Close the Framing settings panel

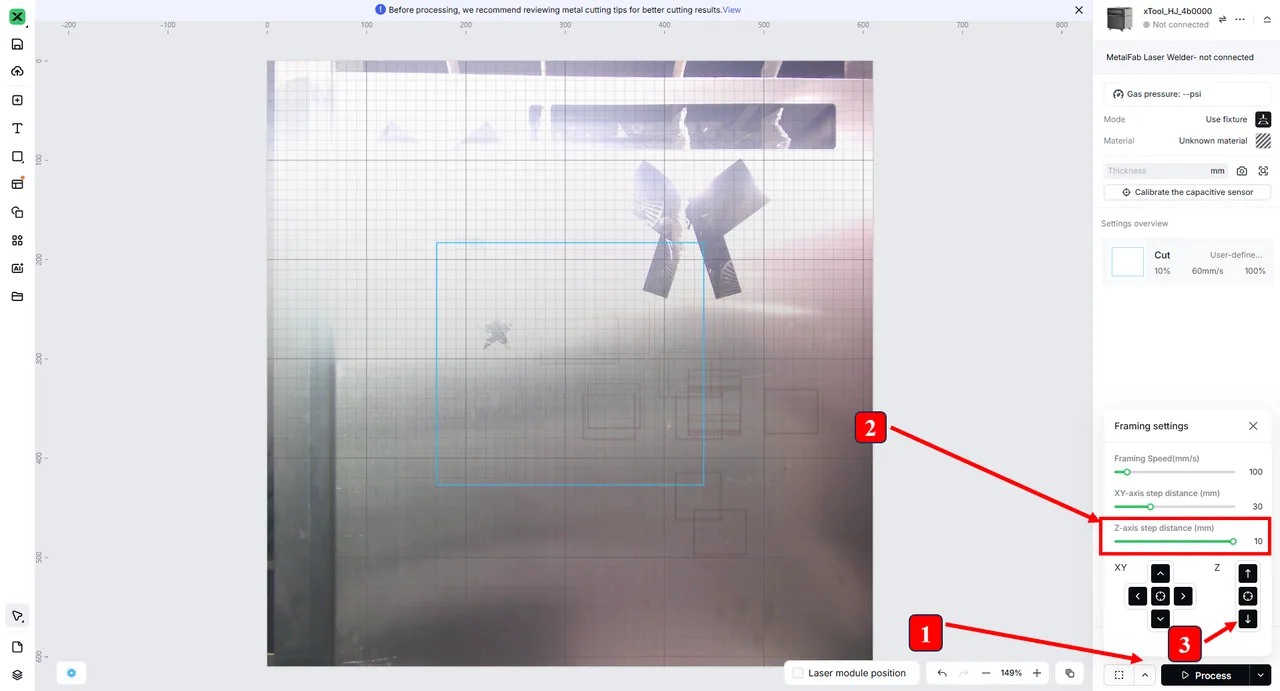pyautogui.click(x=1253, y=426)
